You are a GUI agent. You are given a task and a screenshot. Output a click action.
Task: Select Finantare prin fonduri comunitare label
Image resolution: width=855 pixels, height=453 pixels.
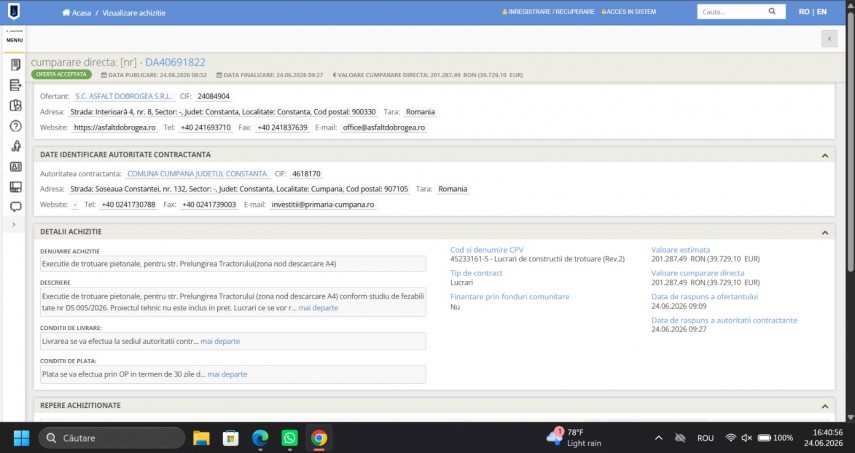pyautogui.click(x=509, y=297)
